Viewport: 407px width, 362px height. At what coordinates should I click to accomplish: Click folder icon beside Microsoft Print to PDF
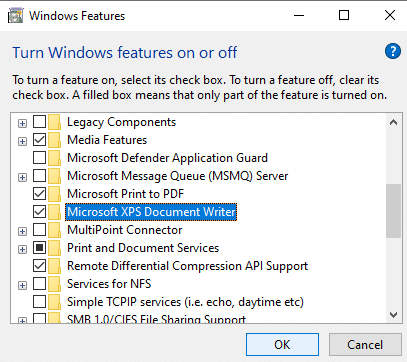[x=54, y=194]
